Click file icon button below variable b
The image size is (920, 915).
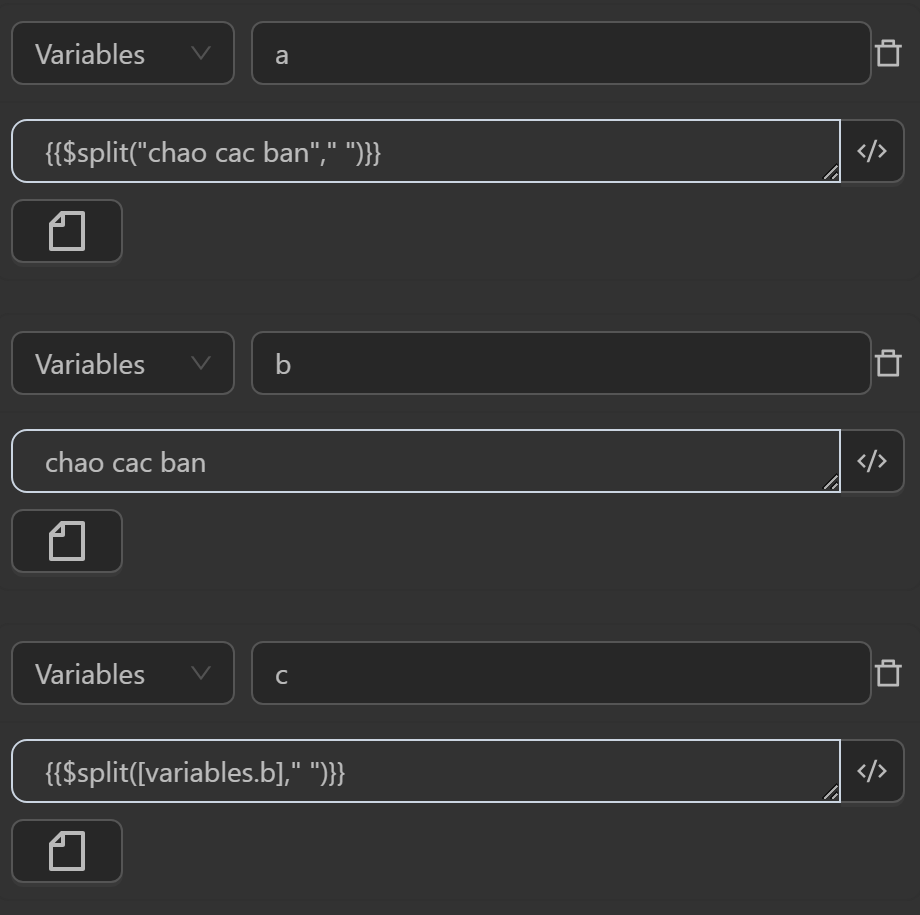(x=67, y=541)
